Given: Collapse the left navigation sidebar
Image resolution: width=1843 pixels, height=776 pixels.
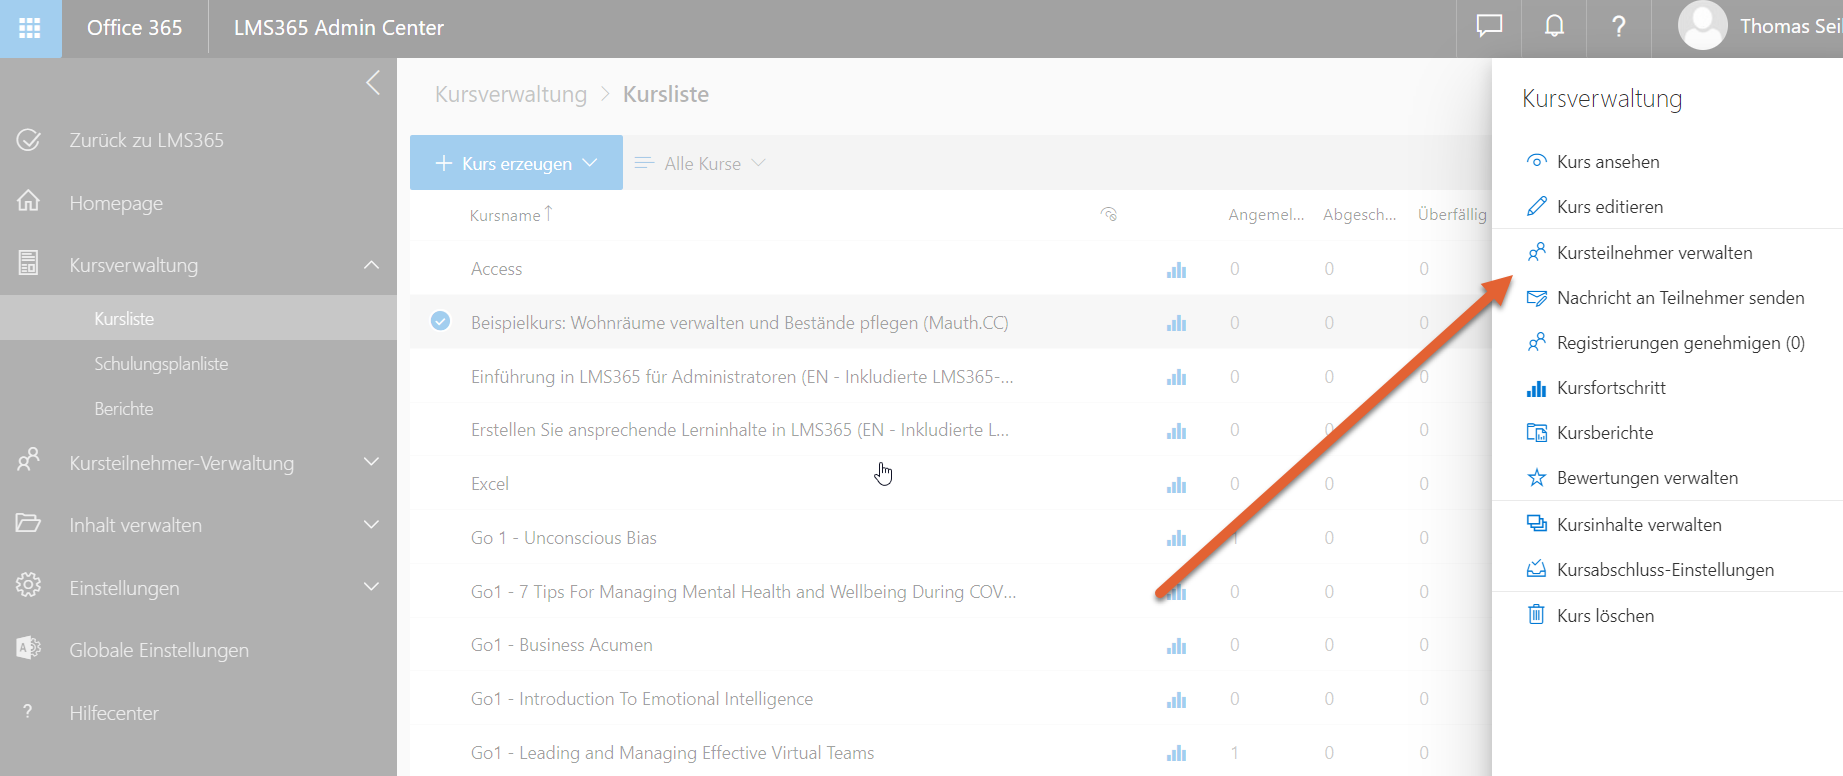Looking at the screenshot, I should point(373,83).
